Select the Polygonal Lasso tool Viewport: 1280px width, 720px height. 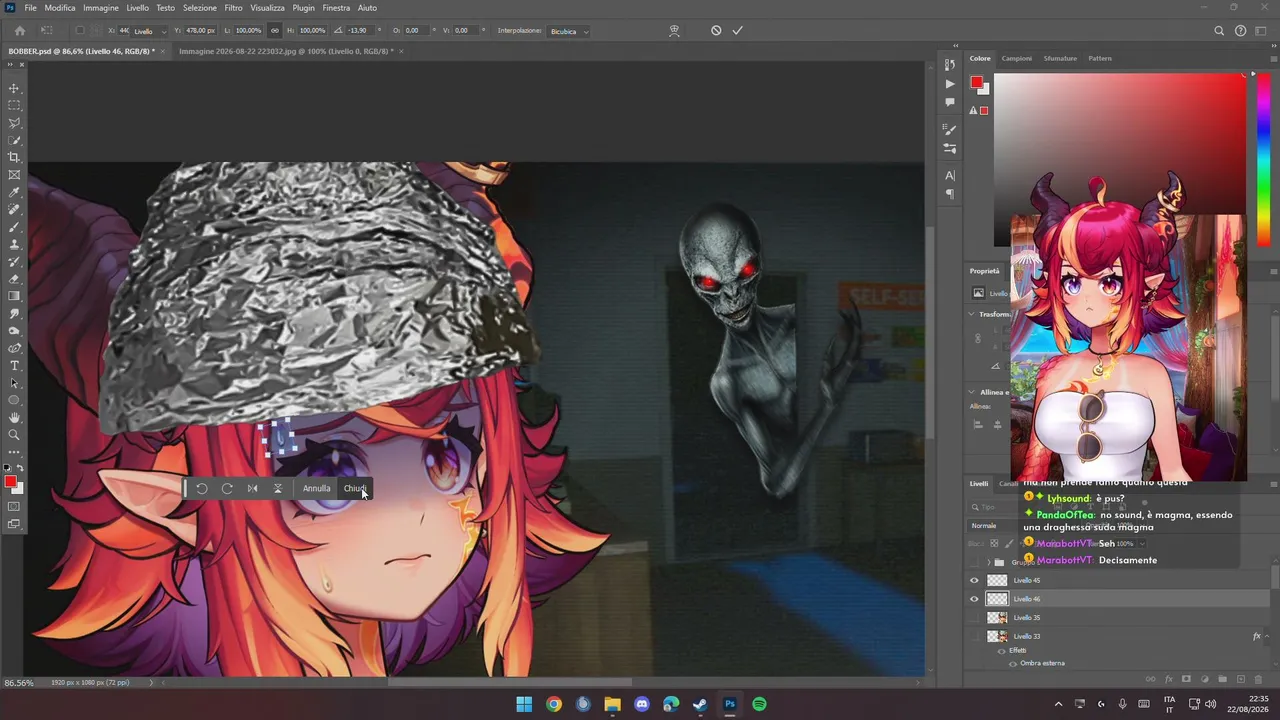coord(14,123)
